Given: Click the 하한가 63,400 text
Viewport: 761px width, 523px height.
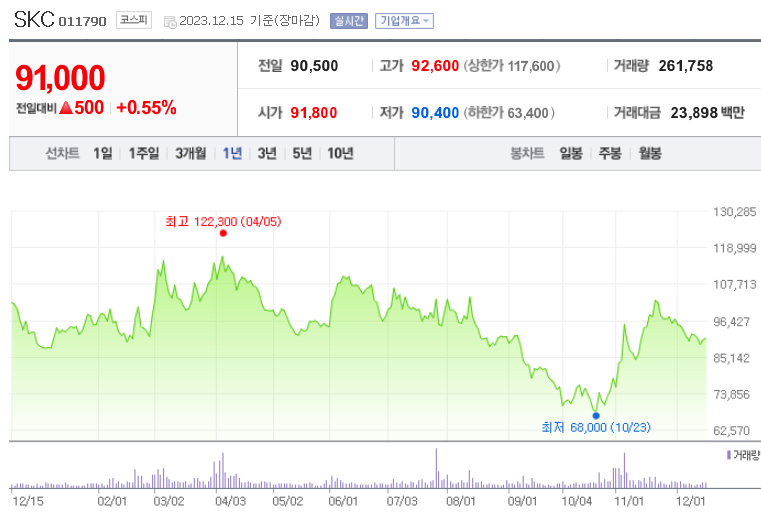Looking at the screenshot, I should click(509, 113).
